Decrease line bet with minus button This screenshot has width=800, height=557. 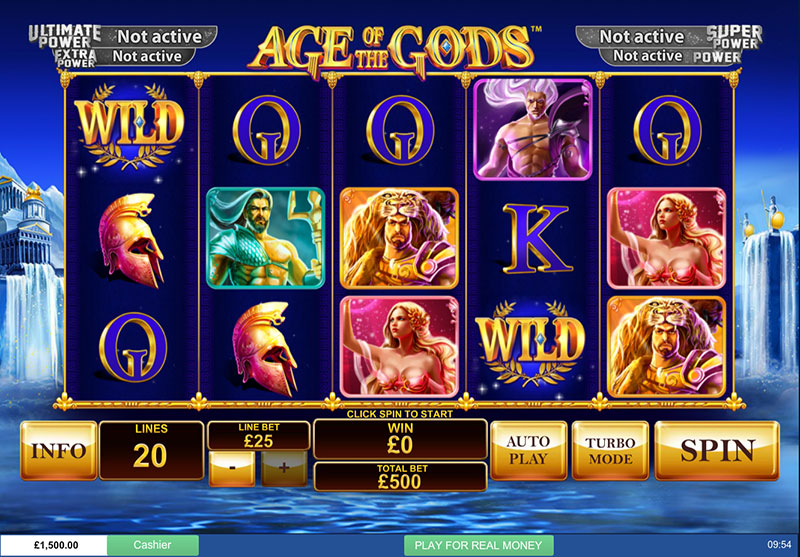tap(232, 468)
